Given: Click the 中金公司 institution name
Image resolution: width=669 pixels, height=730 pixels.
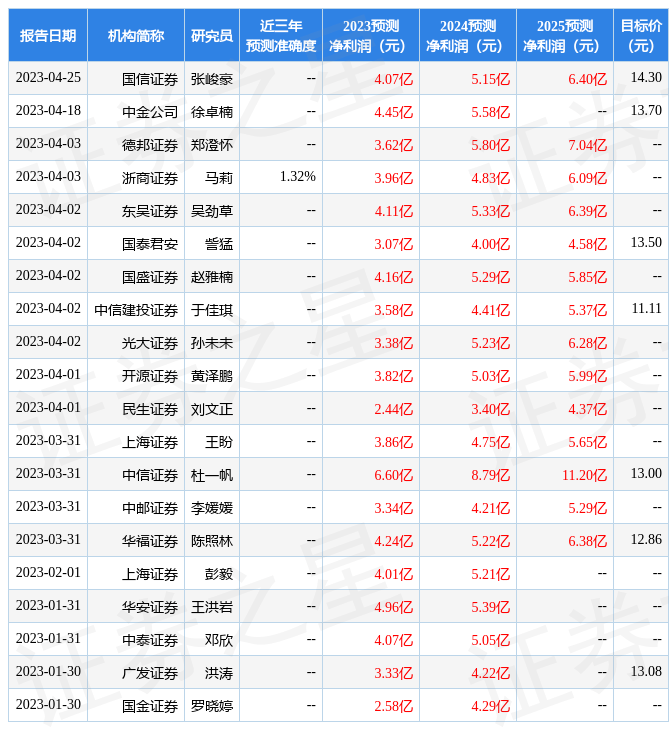Looking at the screenshot, I should pyautogui.click(x=150, y=111).
